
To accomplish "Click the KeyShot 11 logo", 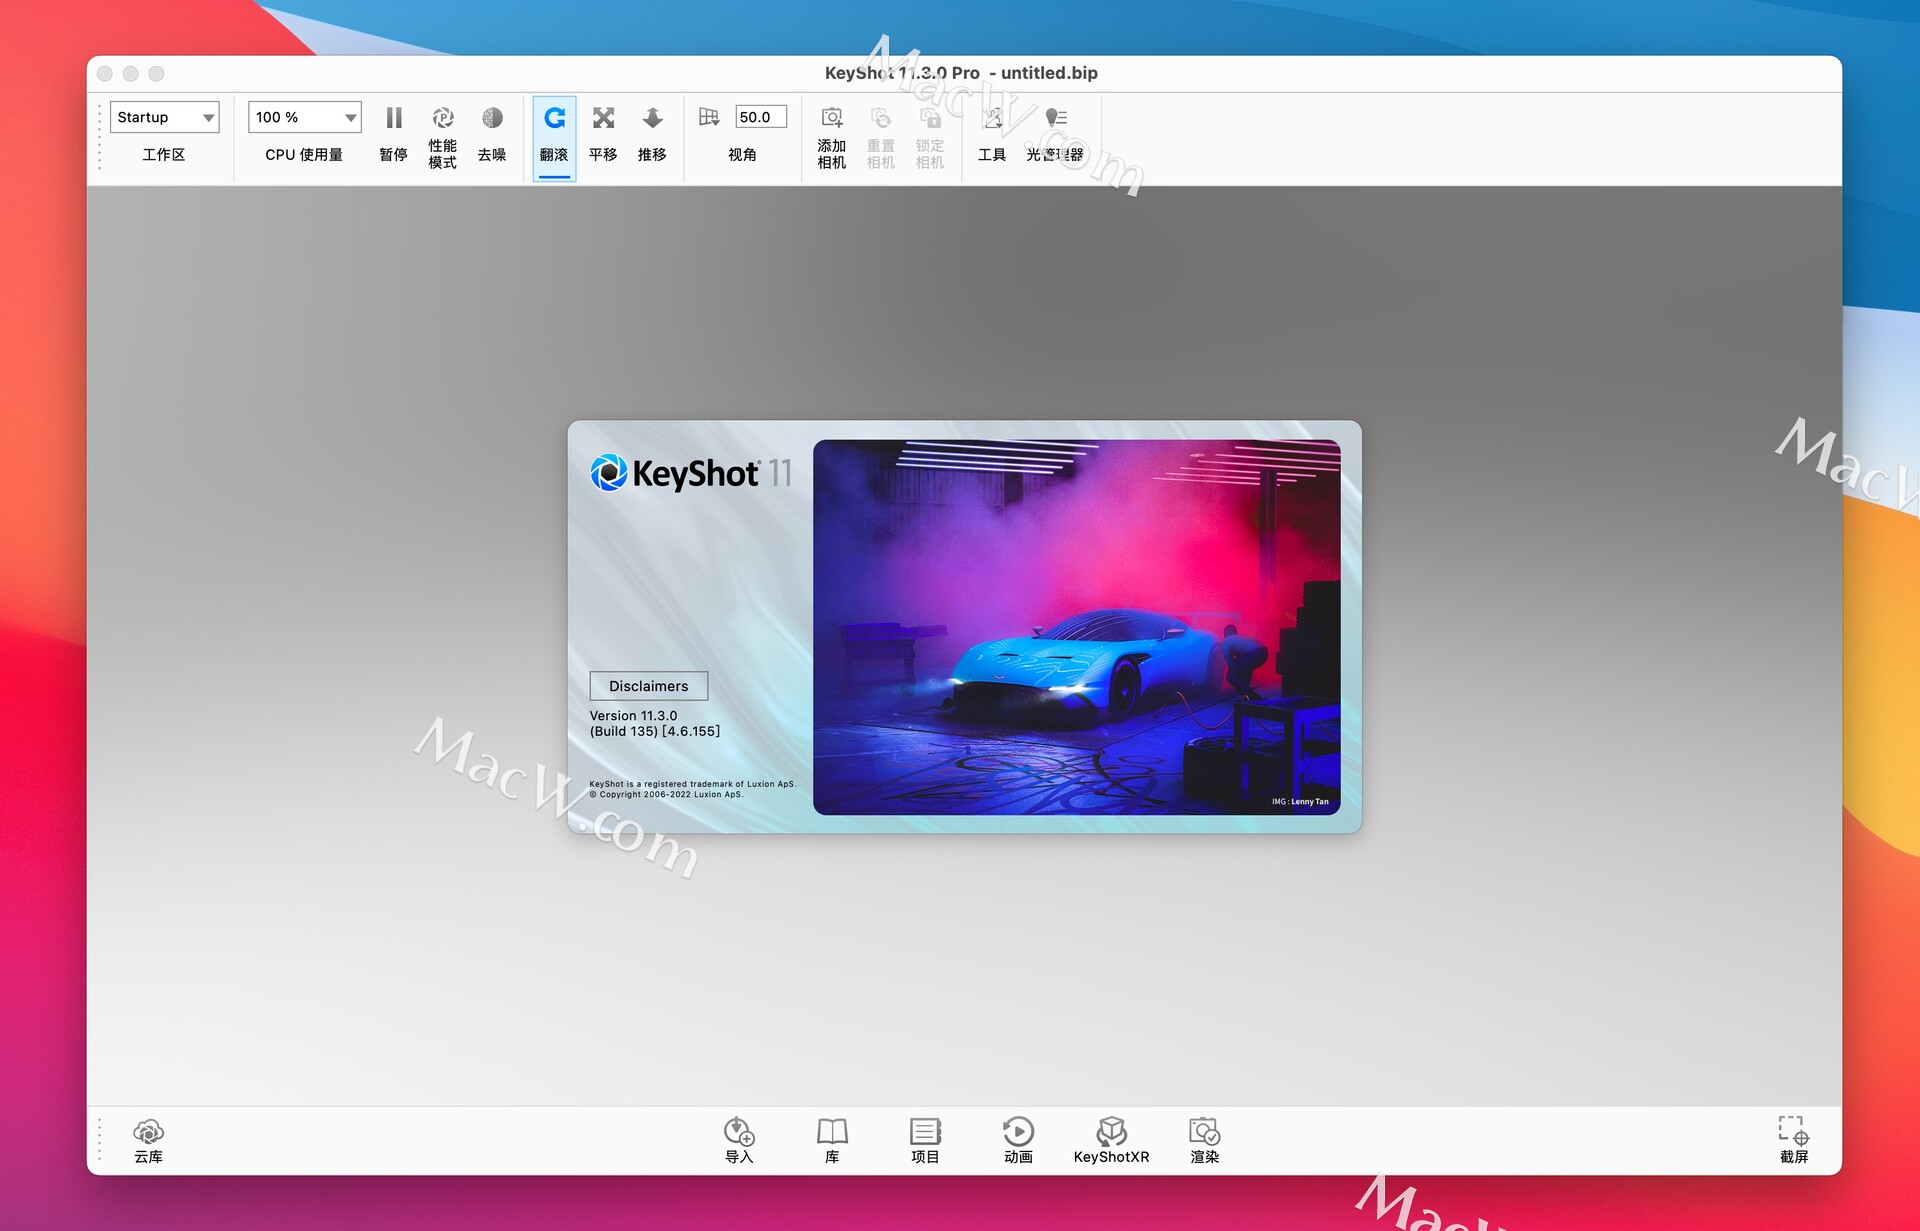I will 691,473.
